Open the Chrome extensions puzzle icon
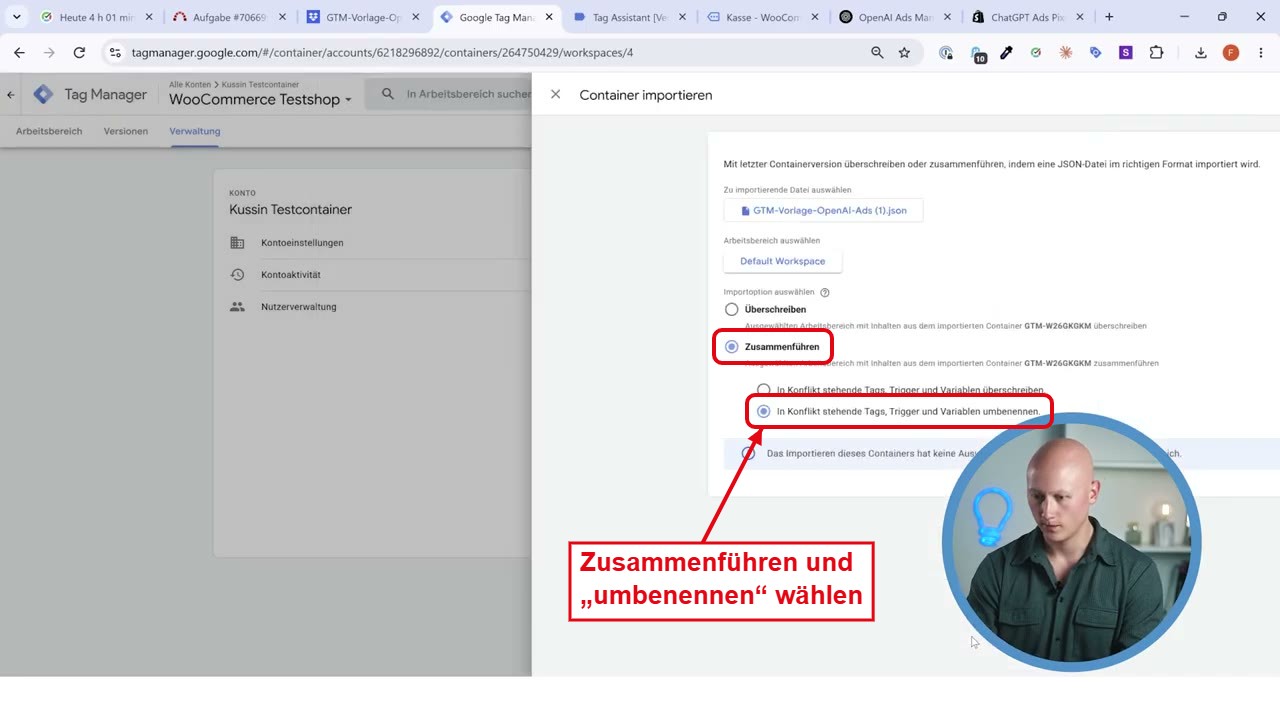The height and width of the screenshot is (720, 1280). point(1156,53)
